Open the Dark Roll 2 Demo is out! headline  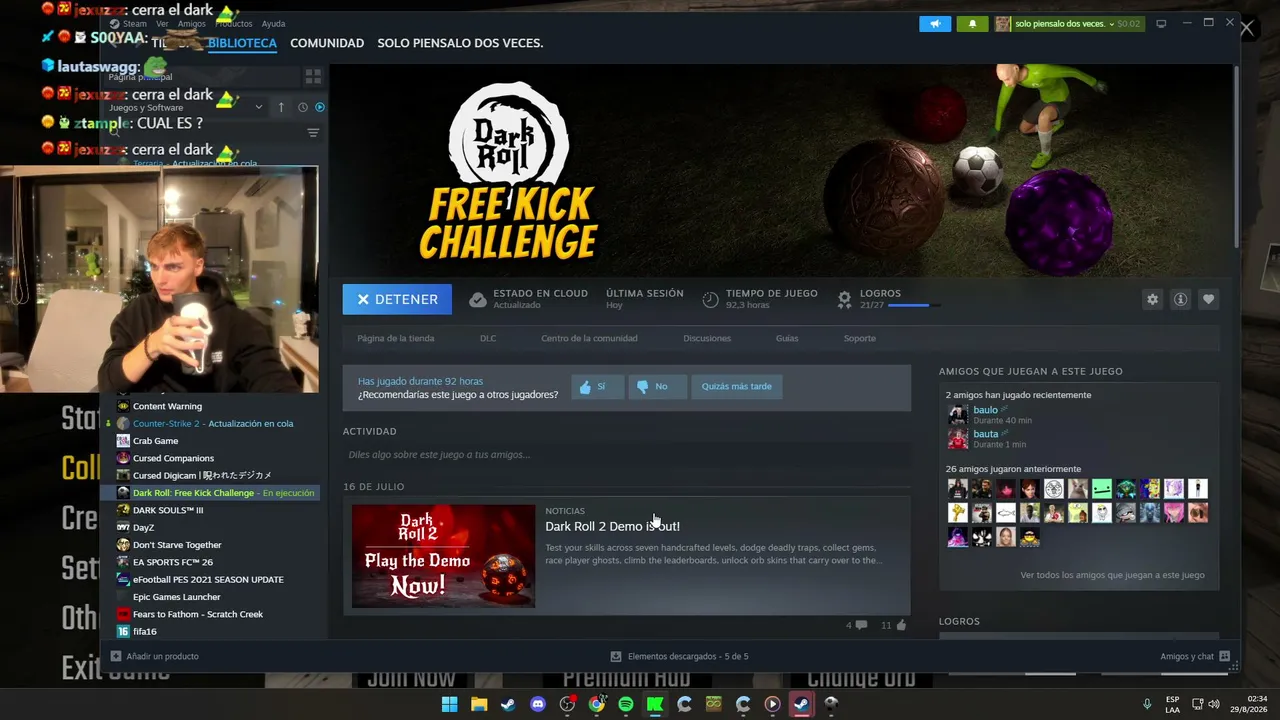pyautogui.click(x=612, y=527)
